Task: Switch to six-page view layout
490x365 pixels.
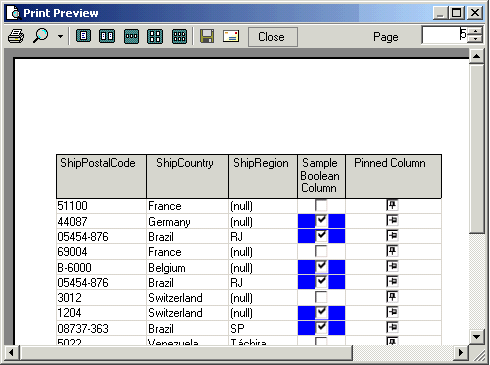Action: tap(179, 36)
